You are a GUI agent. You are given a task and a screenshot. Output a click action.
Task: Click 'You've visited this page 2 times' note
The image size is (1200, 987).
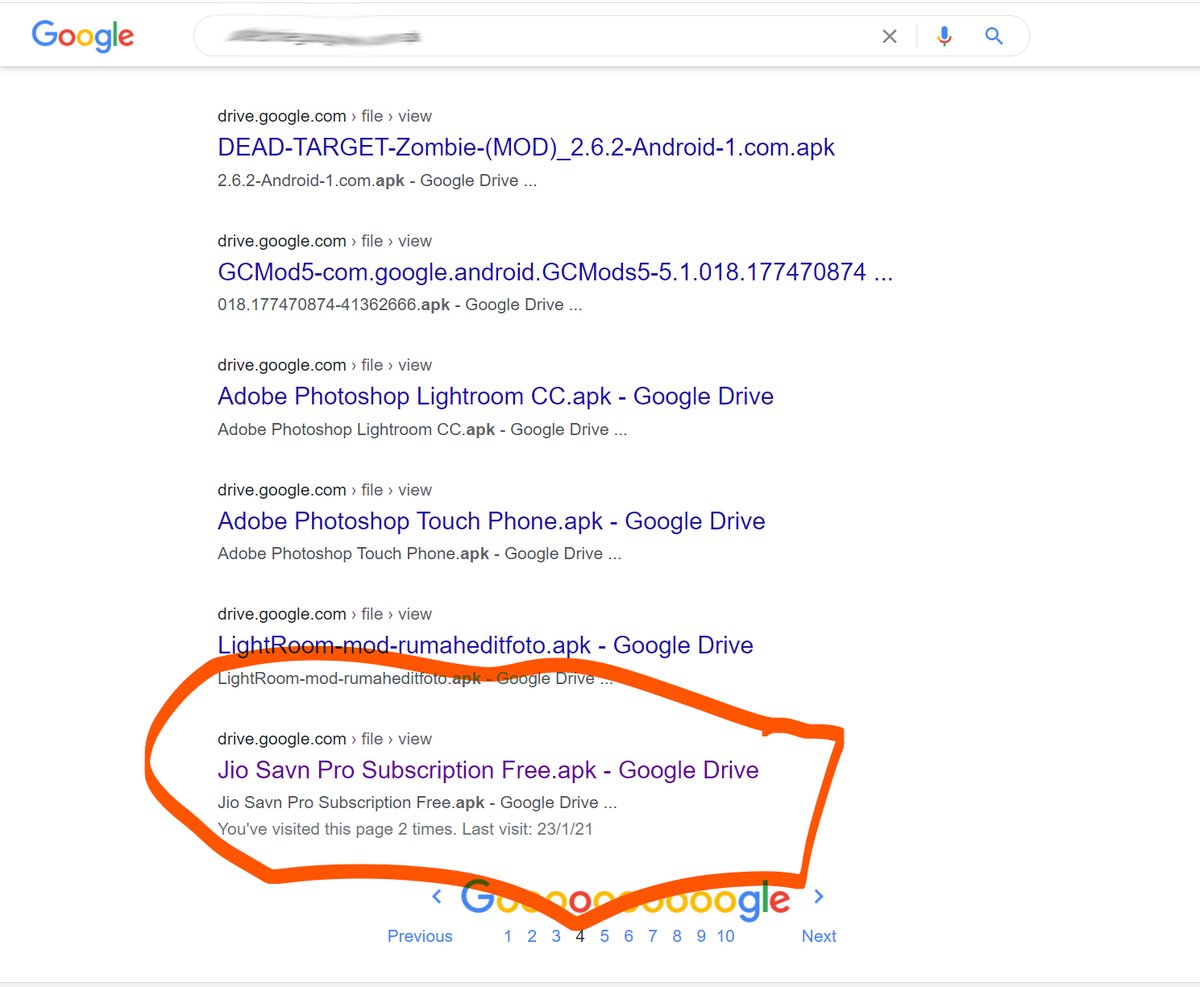(406, 829)
